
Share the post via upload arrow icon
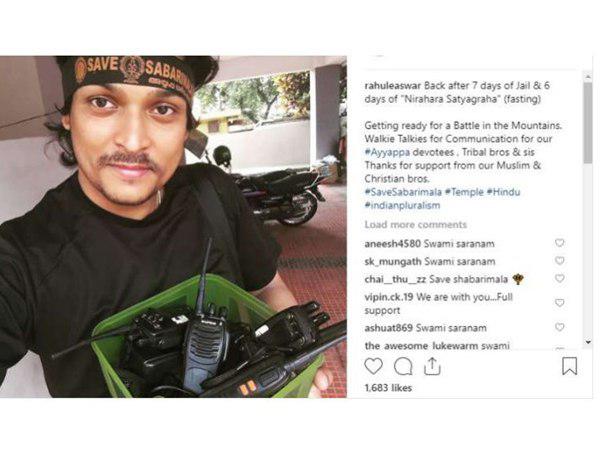(x=432, y=366)
